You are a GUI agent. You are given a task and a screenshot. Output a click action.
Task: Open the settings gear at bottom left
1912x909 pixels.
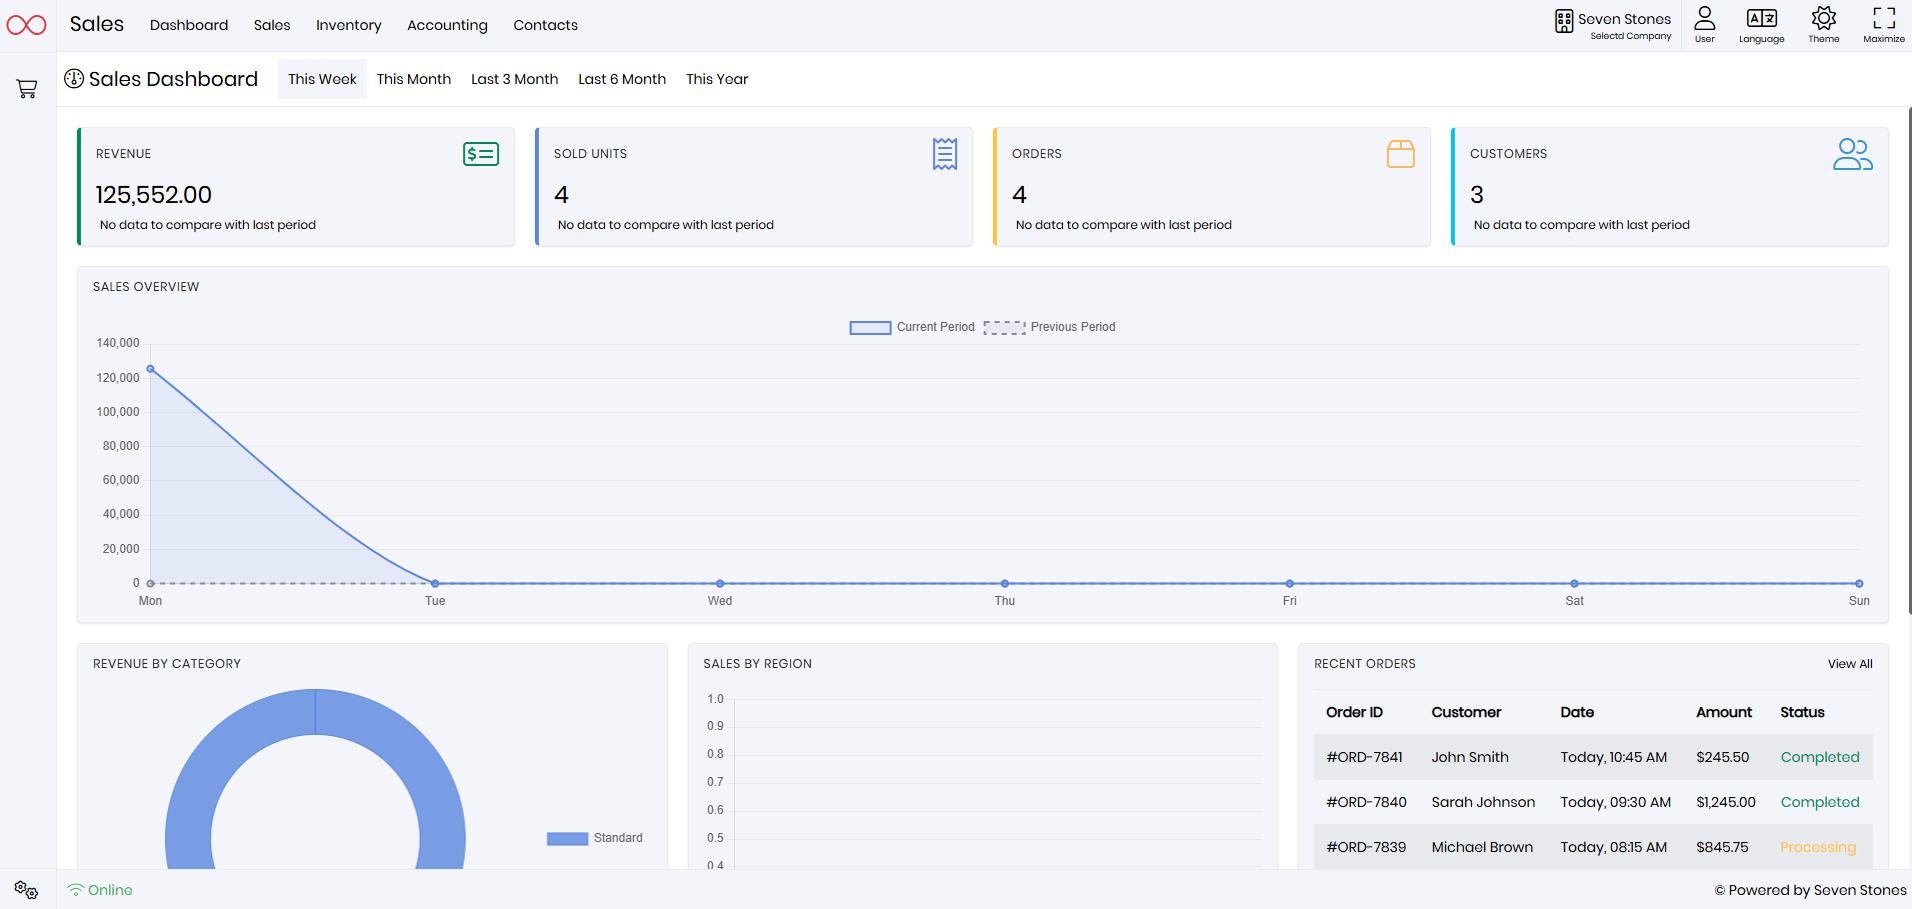click(26, 890)
